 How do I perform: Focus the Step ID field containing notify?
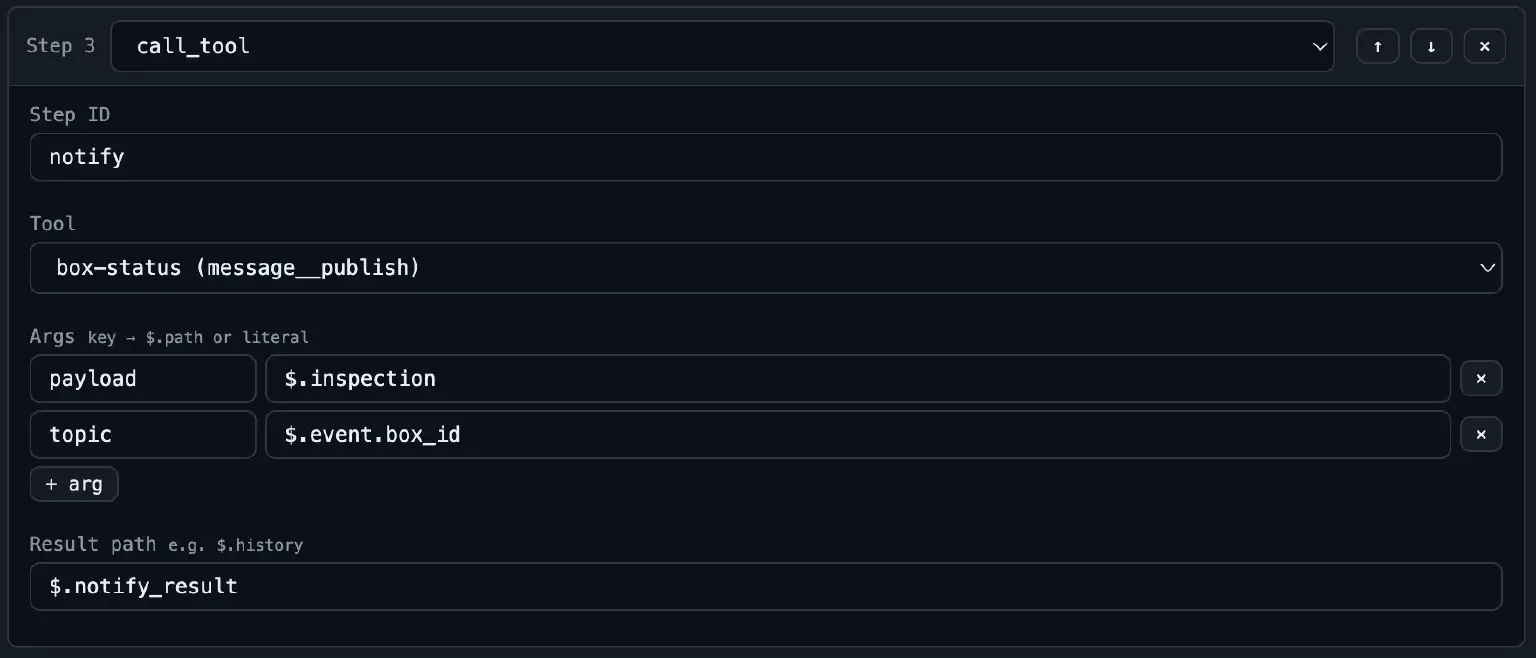click(766, 157)
